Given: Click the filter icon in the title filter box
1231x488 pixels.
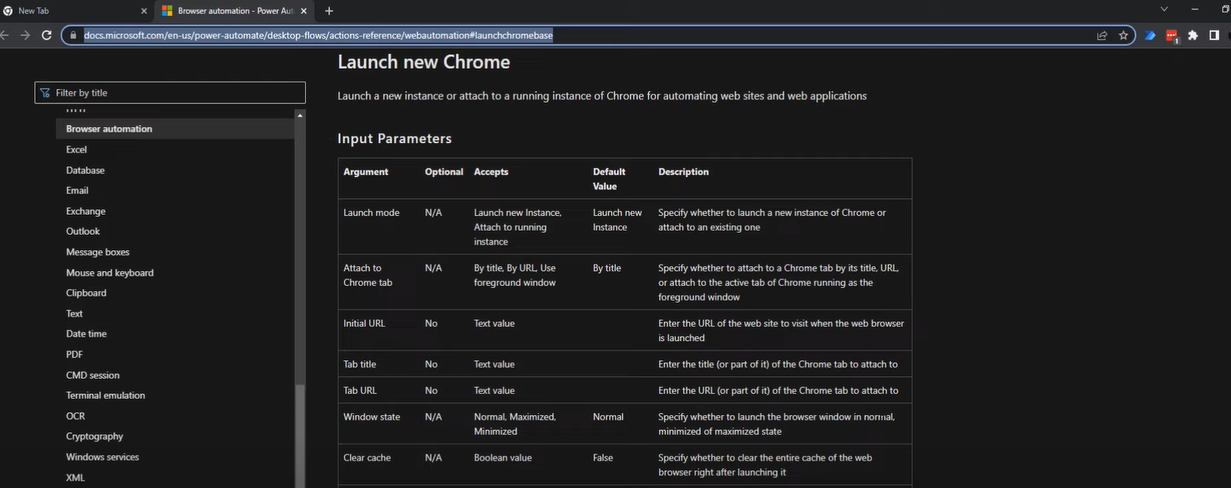Looking at the screenshot, I should 45,93.
